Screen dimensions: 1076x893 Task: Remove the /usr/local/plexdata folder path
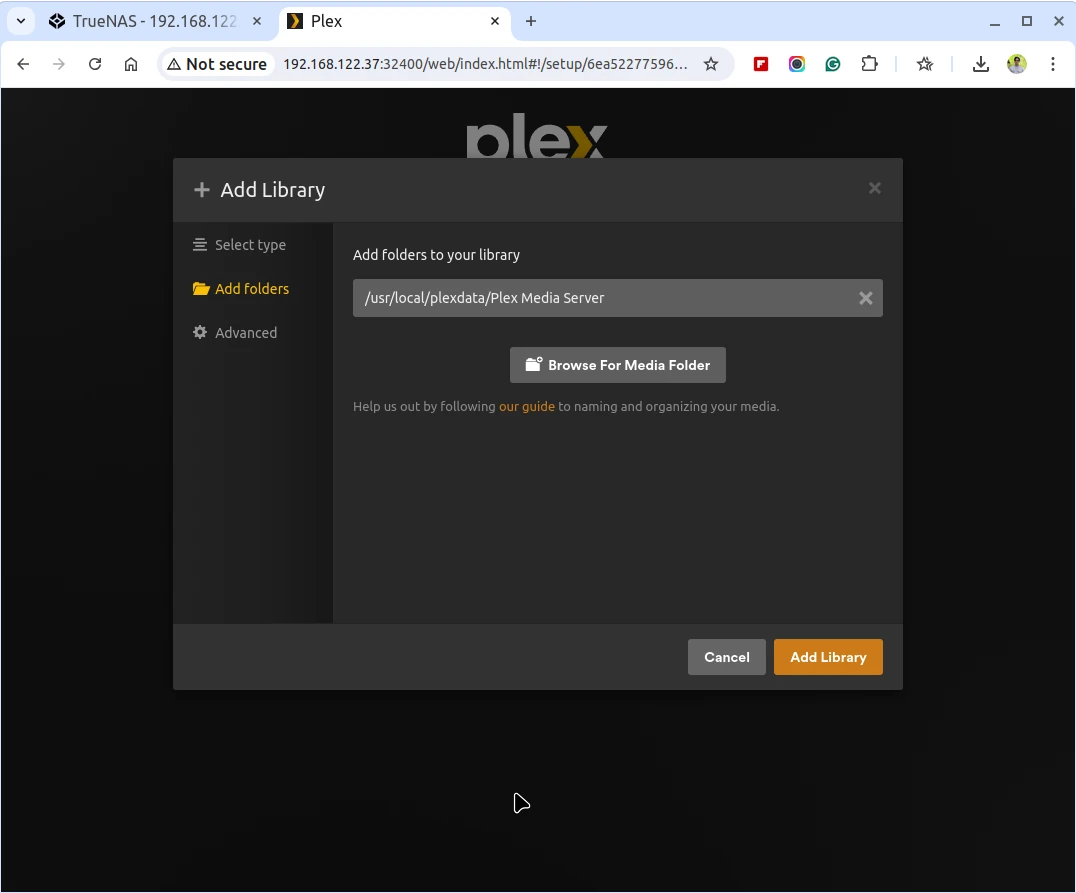865,298
